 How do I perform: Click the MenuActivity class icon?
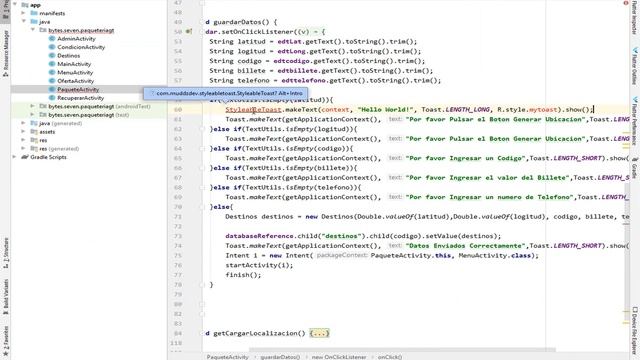pos(52,72)
